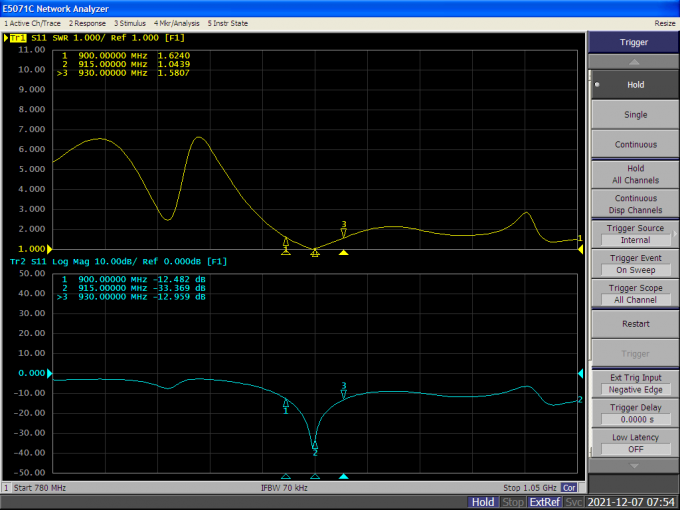Toggle Ext Trig Input Negative Edge
The width and height of the screenshot is (680, 510).
point(635,383)
